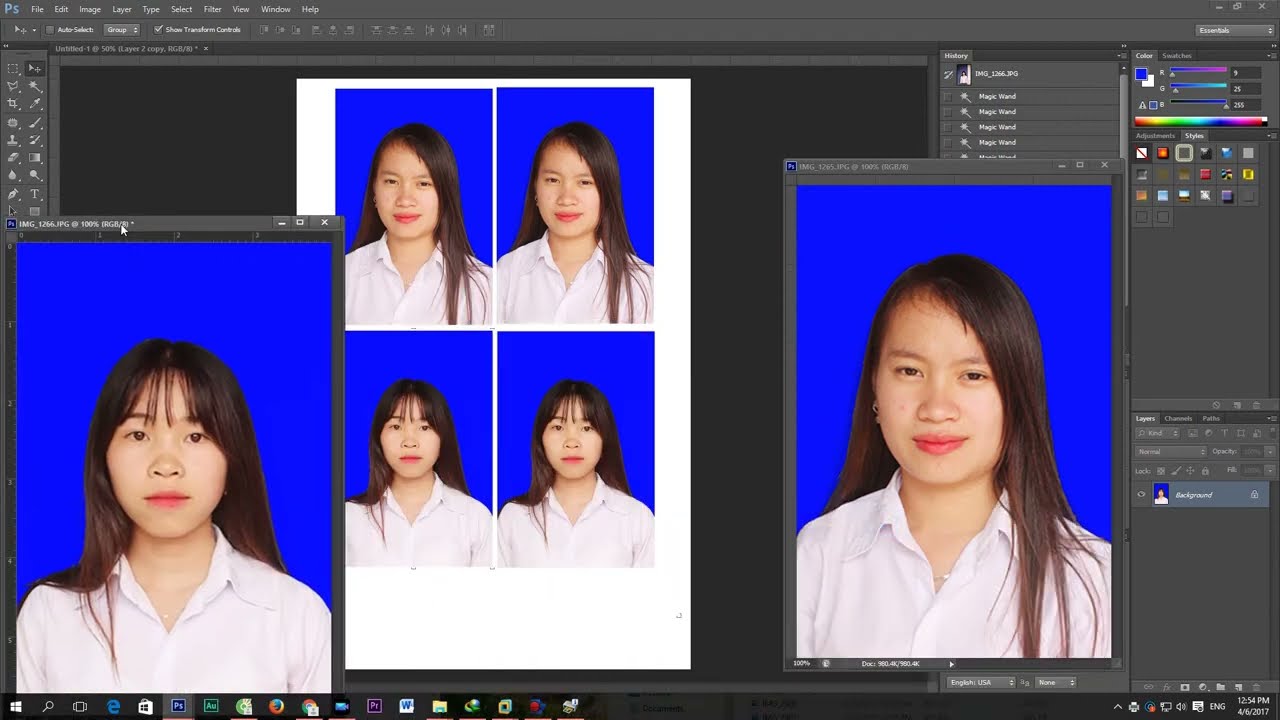Select the Gradient tool
This screenshot has width=1280, height=720.
pos(34,157)
